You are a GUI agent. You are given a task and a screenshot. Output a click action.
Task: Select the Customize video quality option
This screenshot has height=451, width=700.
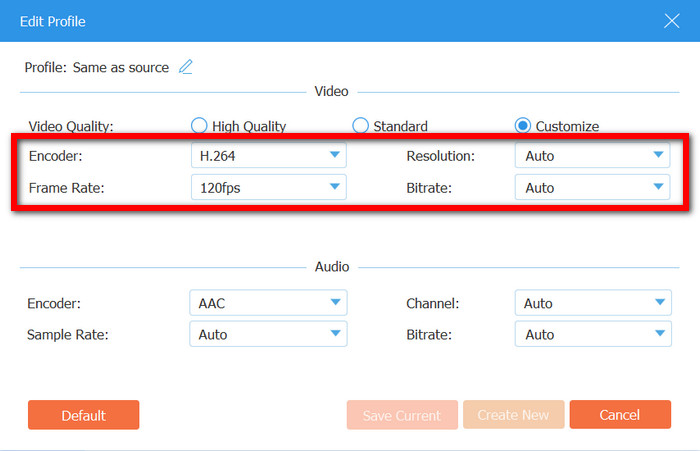[523, 126]
